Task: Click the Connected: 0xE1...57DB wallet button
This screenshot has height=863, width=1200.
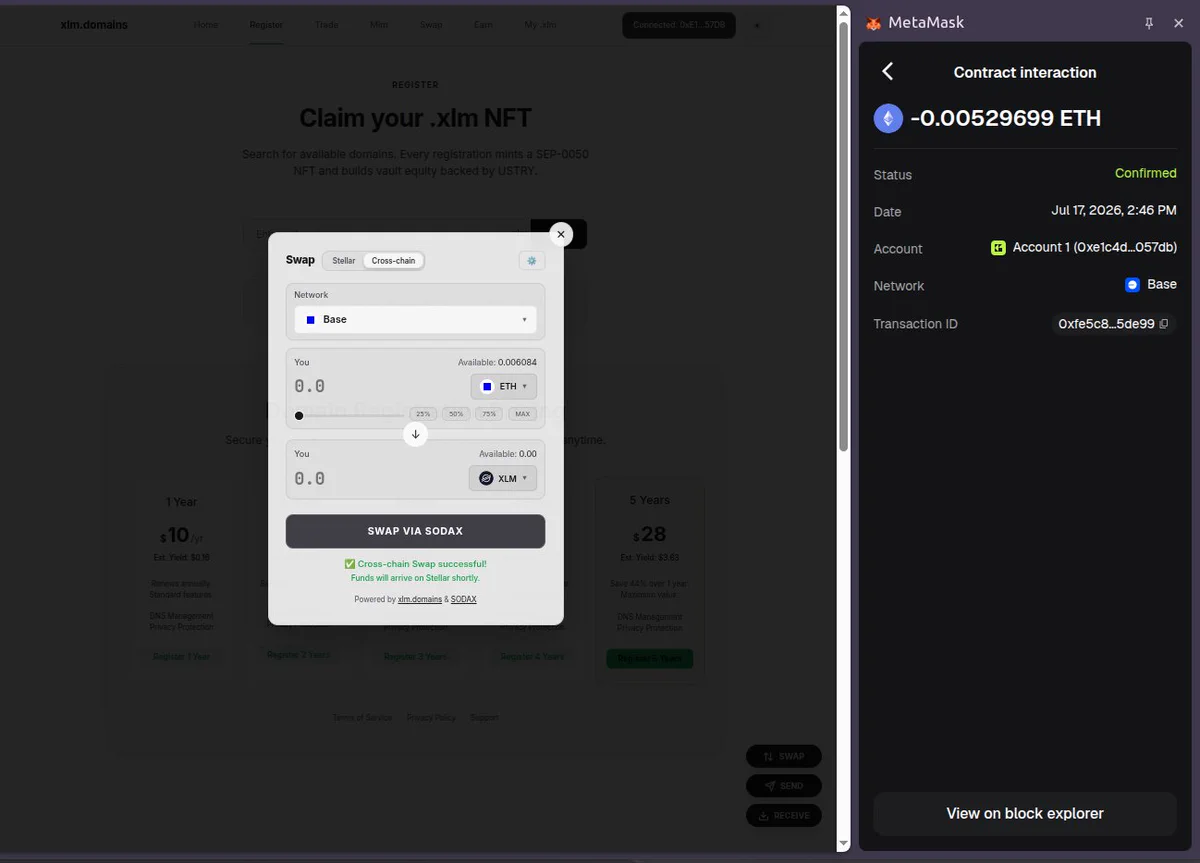Action: 679,25
